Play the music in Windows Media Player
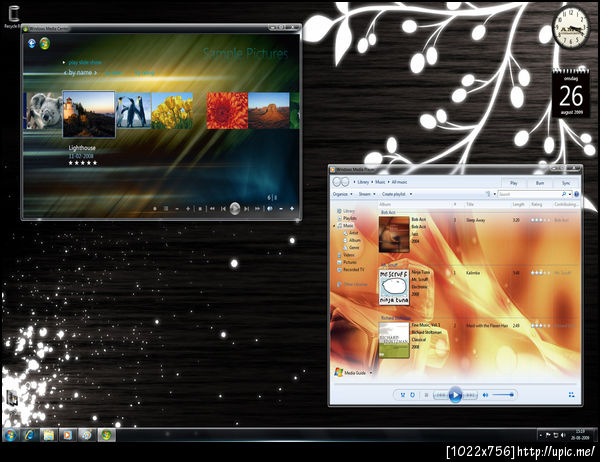Image resolution: width=600 pixels, height=462 pixels. (x=455, y=395)
